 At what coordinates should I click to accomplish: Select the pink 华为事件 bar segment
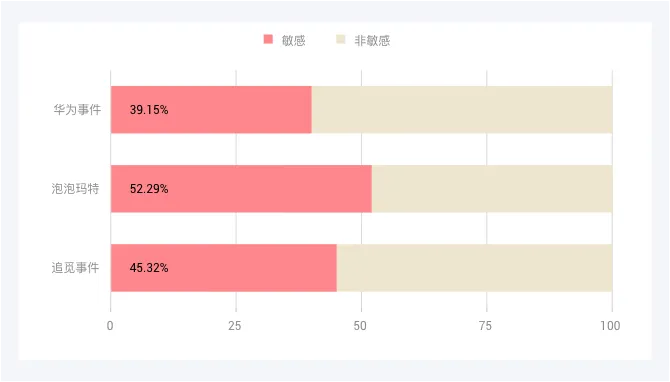211,110
